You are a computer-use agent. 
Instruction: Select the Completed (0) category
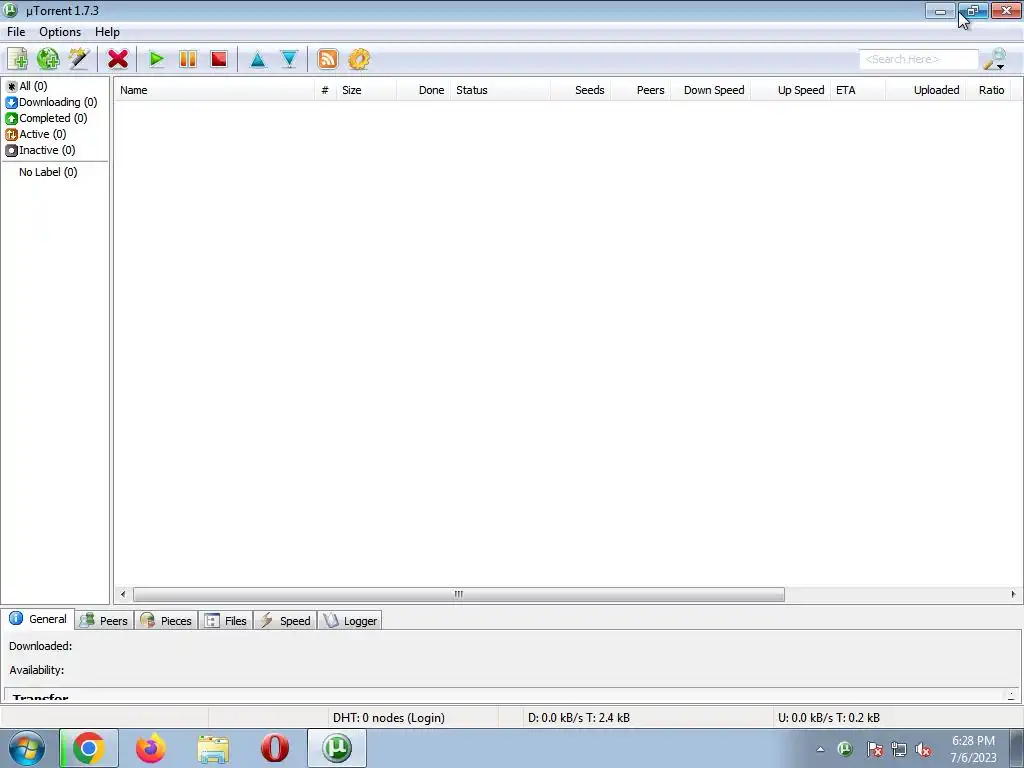tap(46, 118)
